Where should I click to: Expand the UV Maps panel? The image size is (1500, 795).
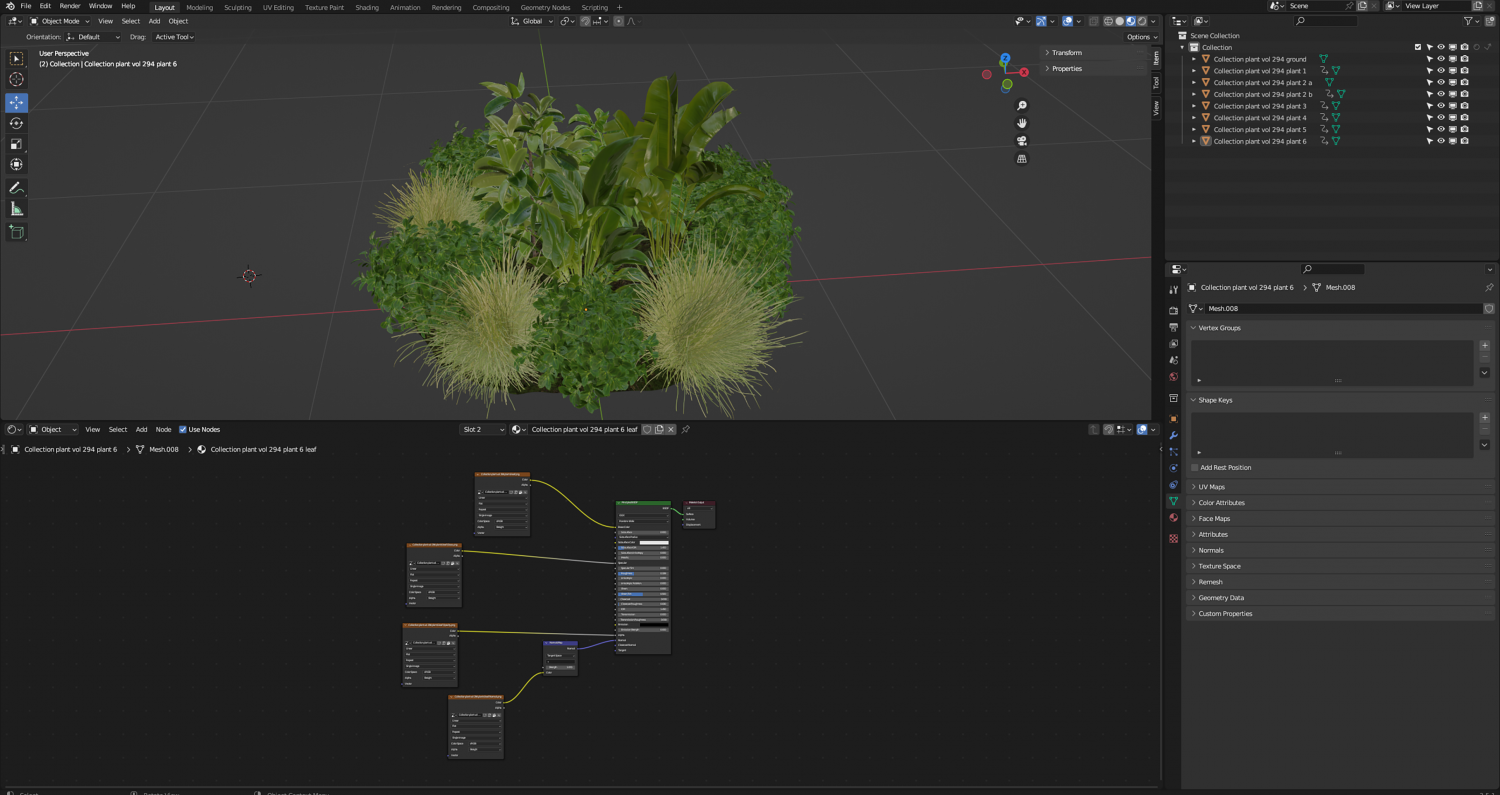[x=1341, y=487]
